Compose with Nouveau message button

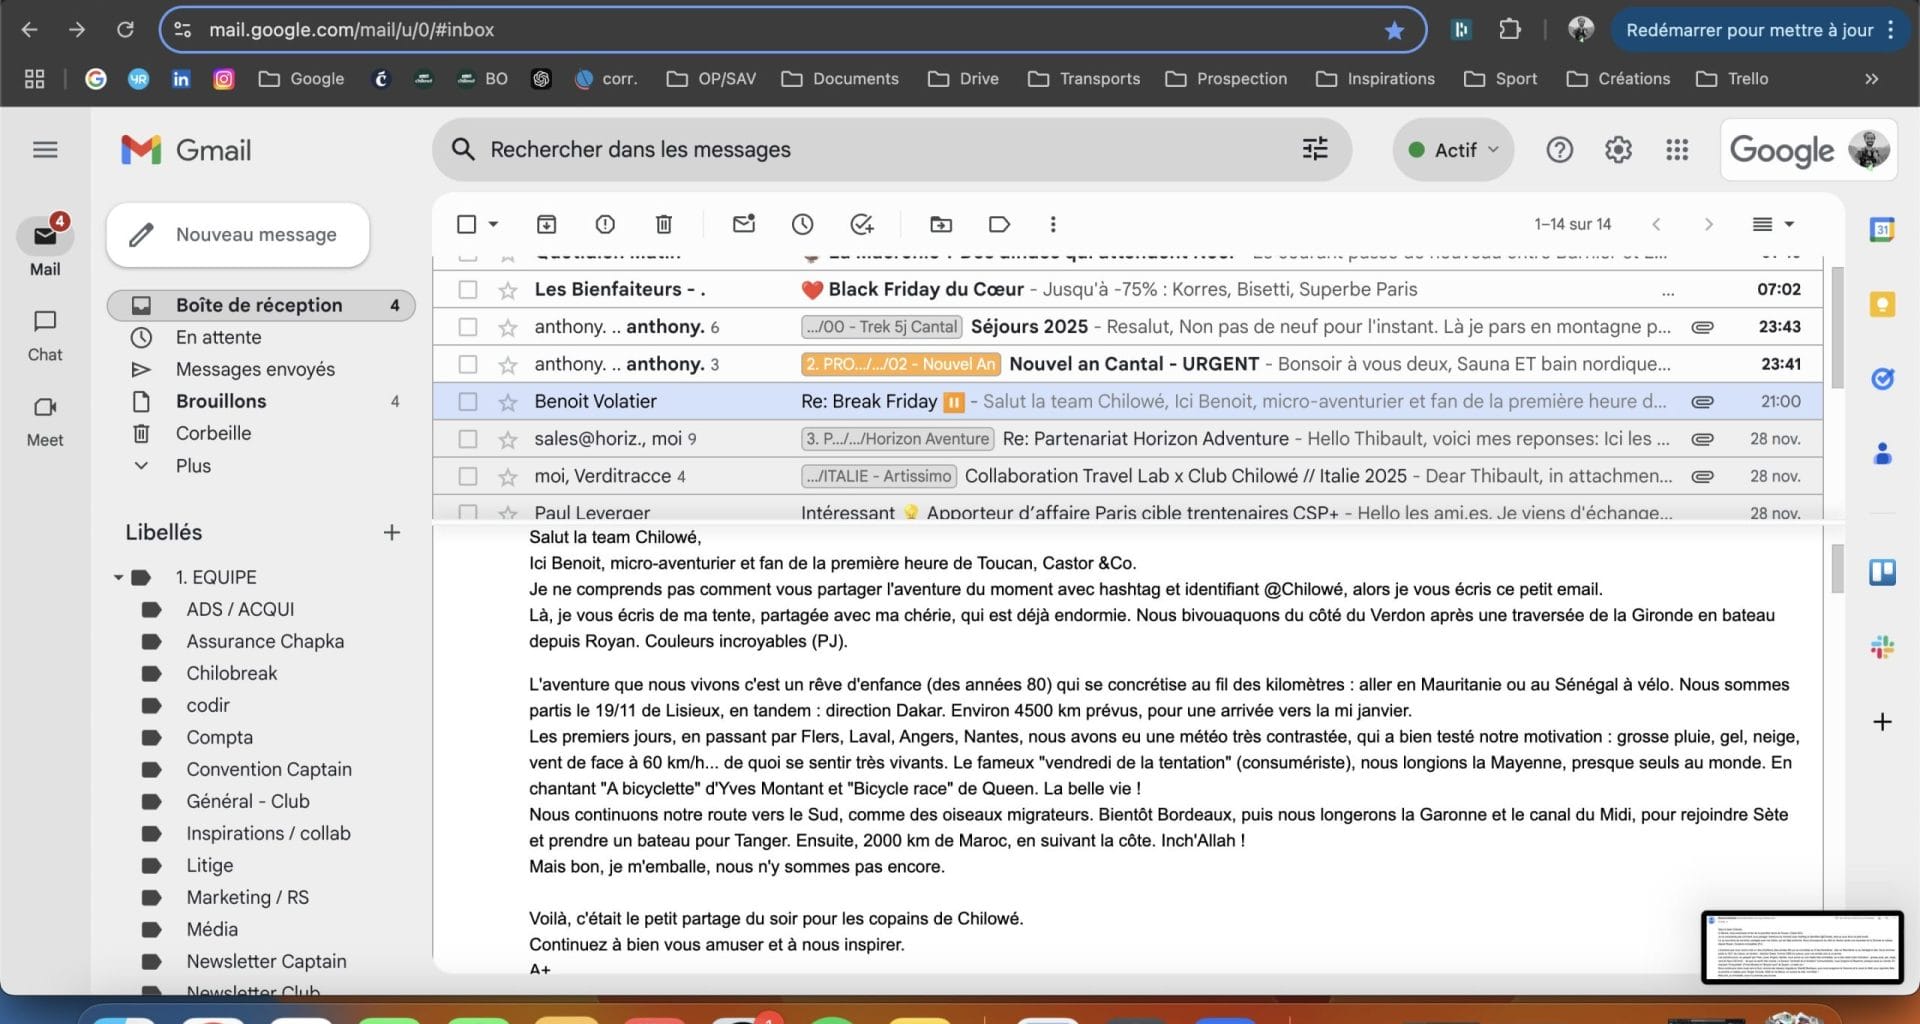click(238, 235)
